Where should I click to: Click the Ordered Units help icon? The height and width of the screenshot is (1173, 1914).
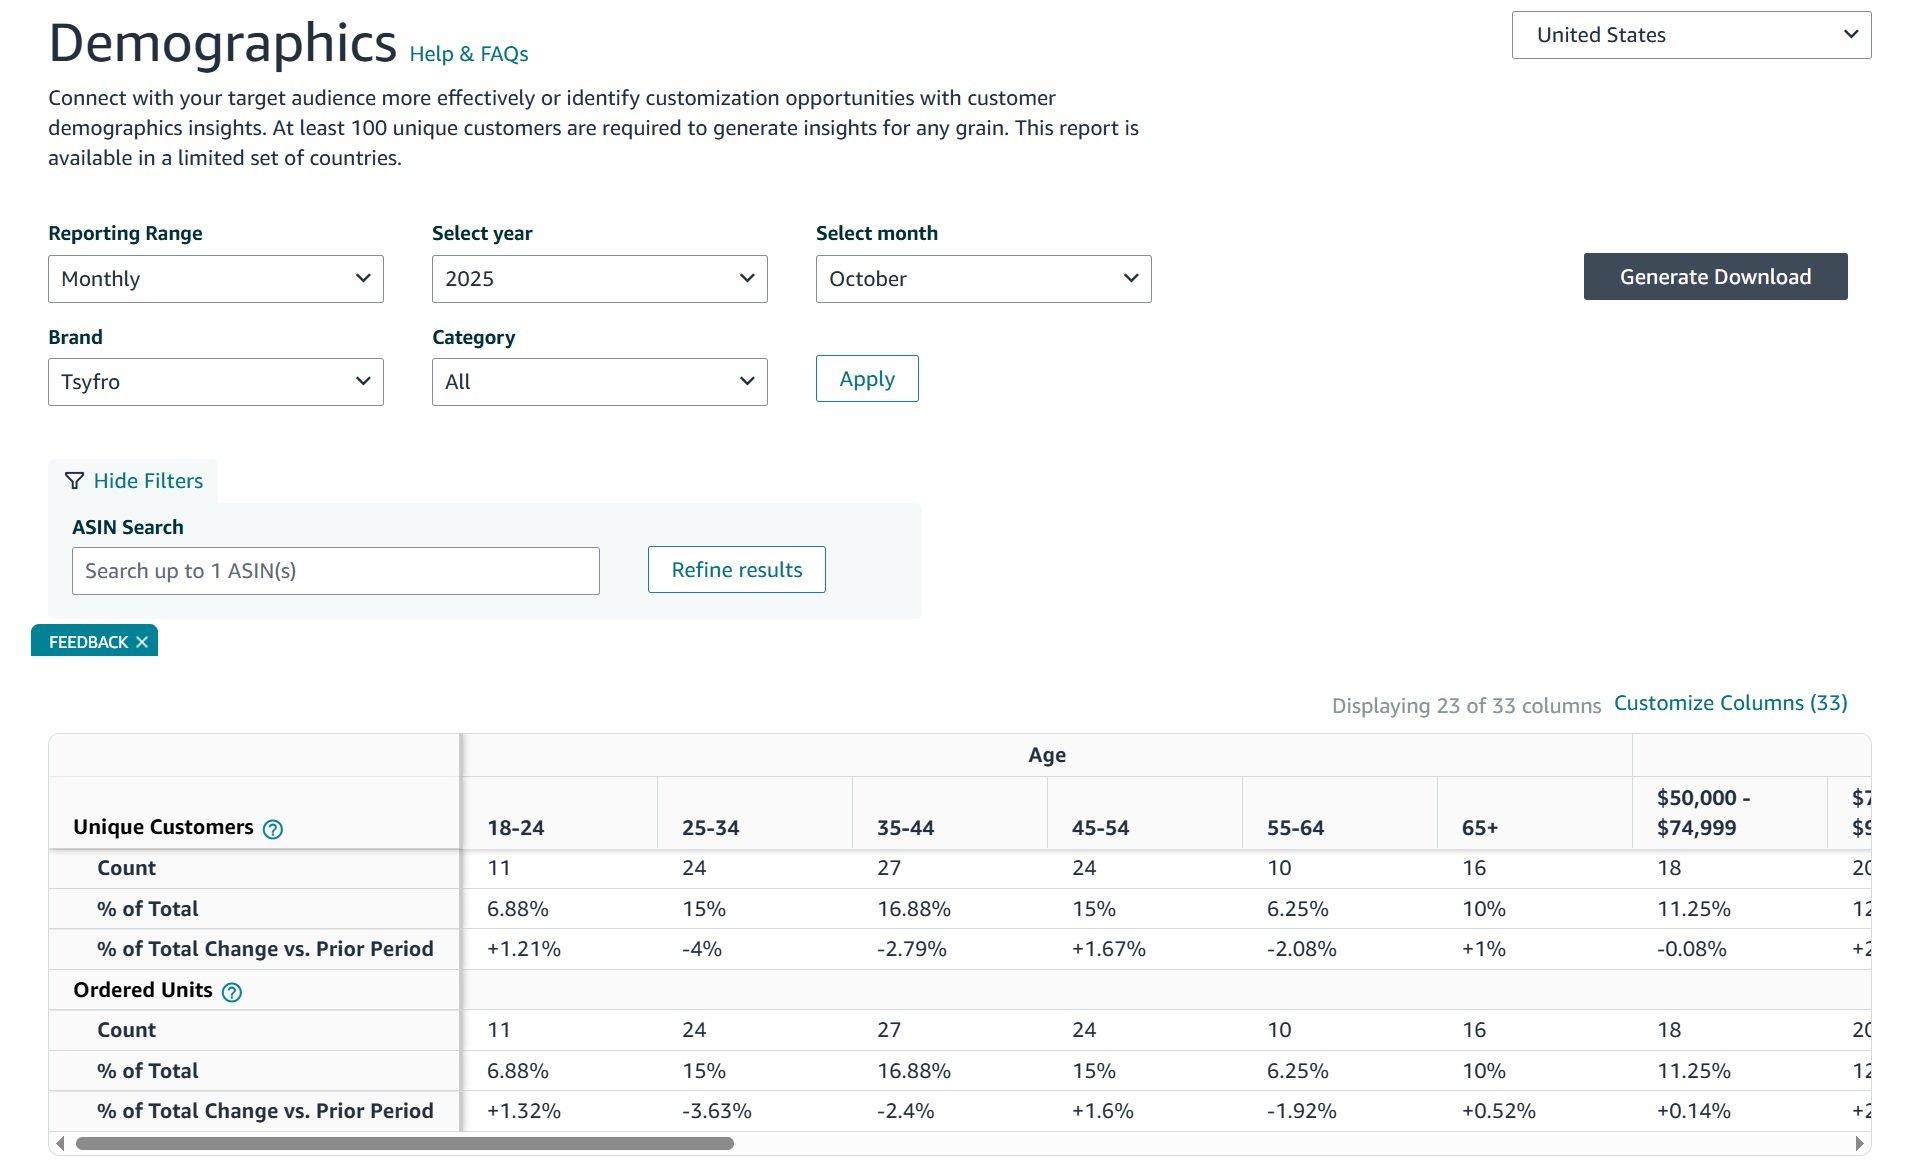231,992
